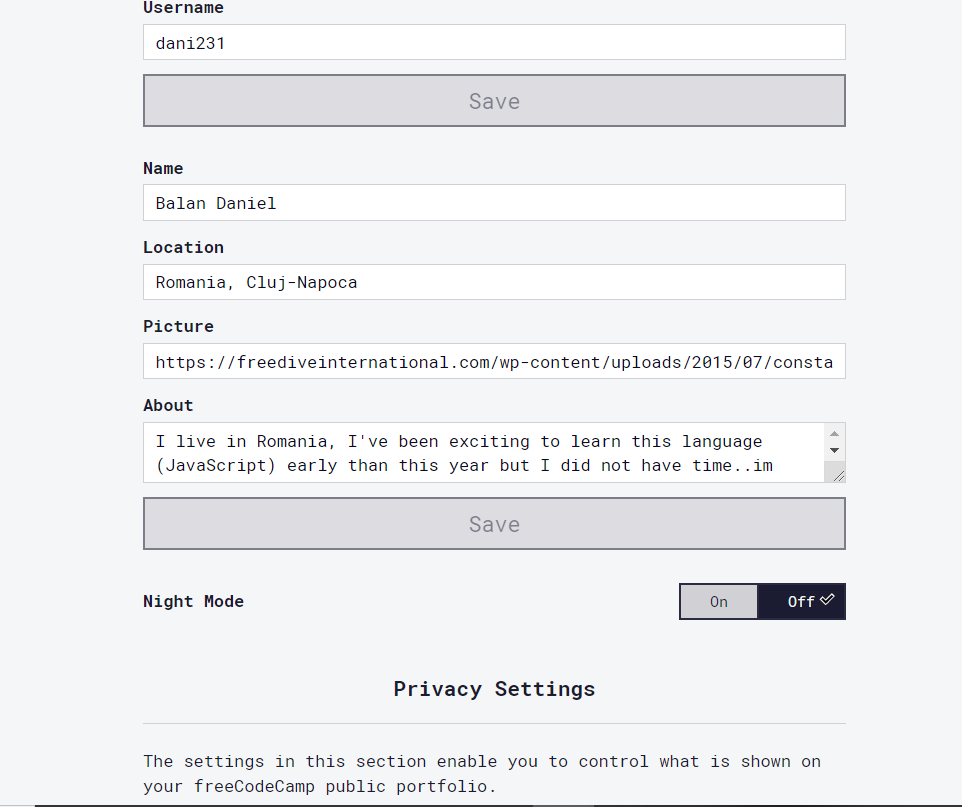Click the Save button below the Username field
This screenshot has width=962, height=807.
pos(494,101)
